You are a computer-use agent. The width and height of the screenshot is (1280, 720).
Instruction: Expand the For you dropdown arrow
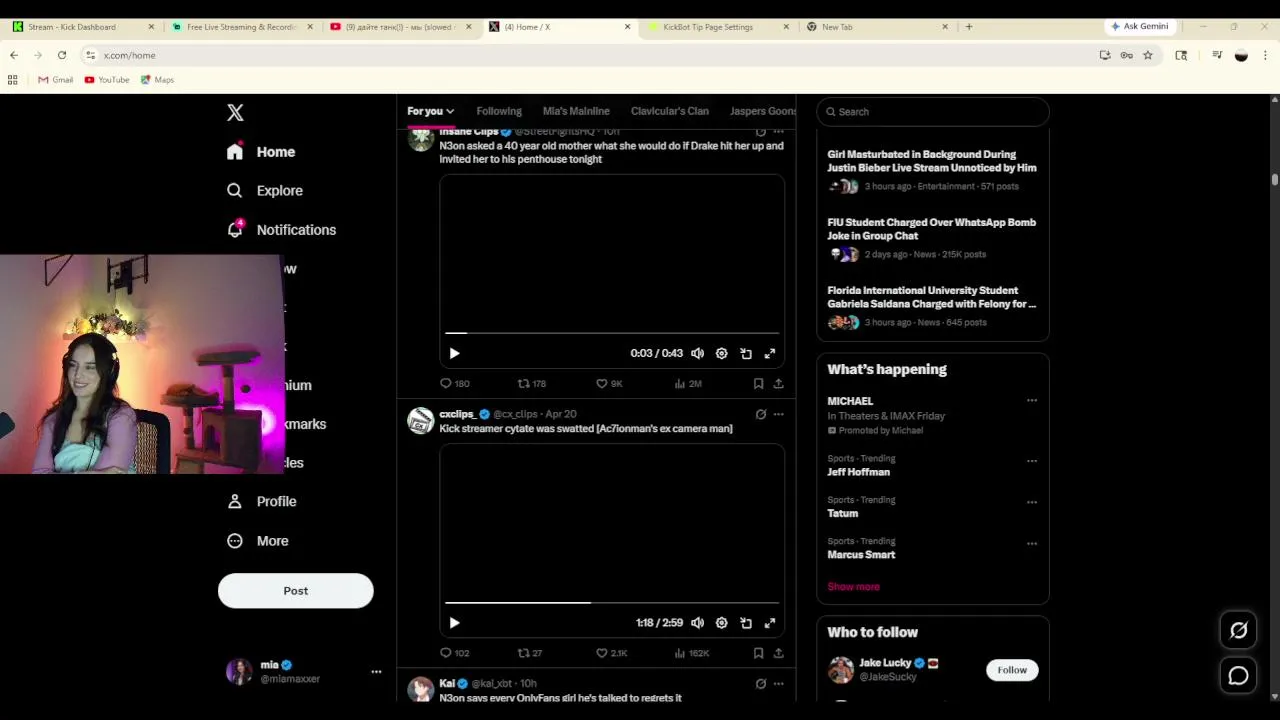point(450,112)
